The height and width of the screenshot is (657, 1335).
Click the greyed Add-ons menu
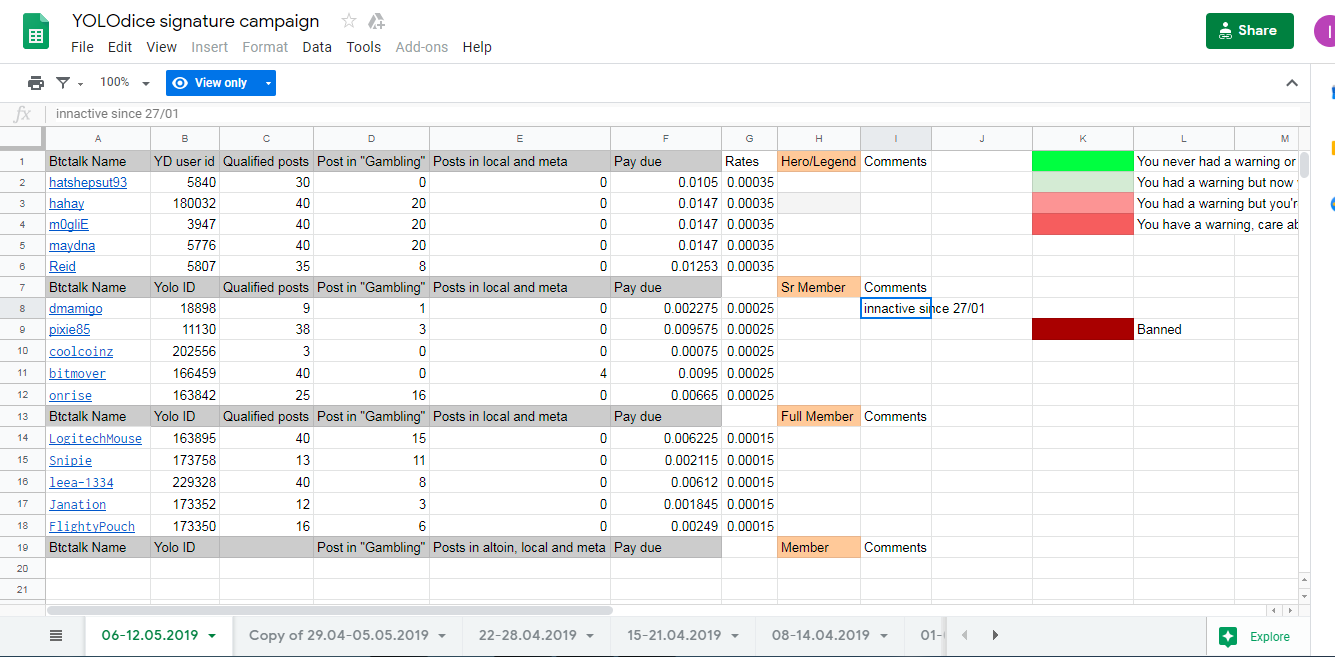(x=422, y=47)
